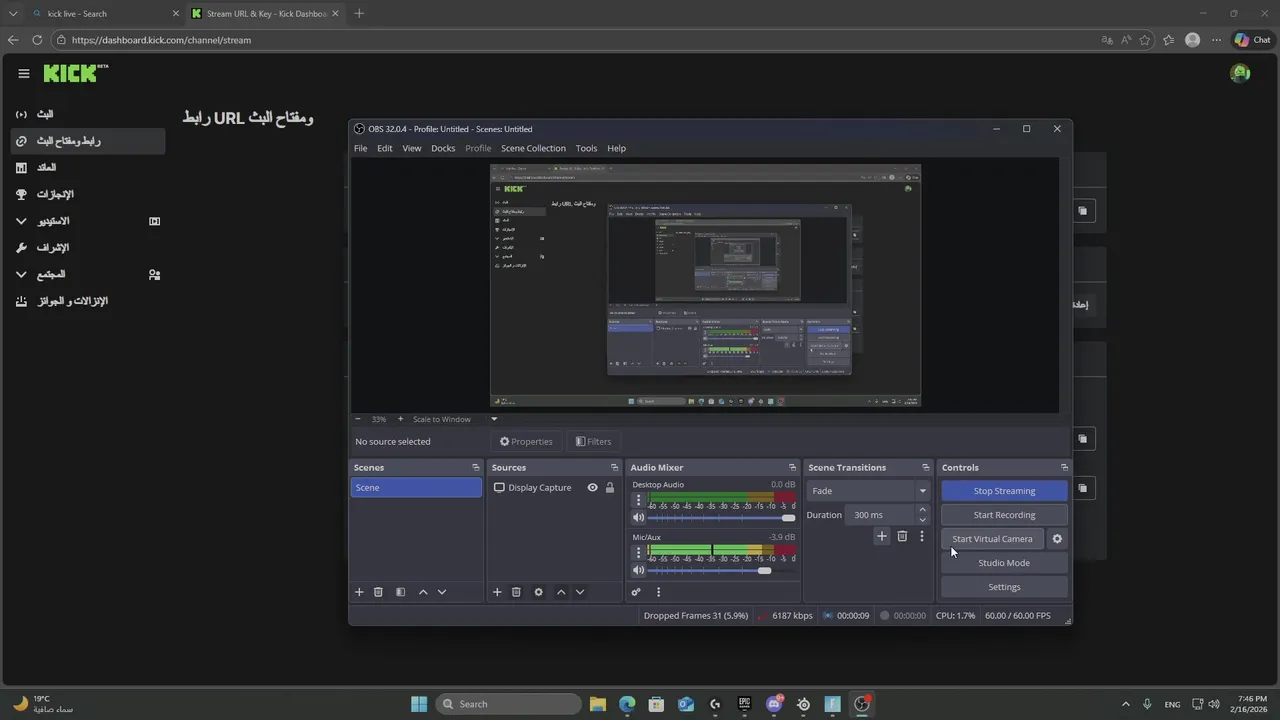Image resolution: width=1280 pixels, height=720 pixels.
Task: Open OBS View menu
Action: pyautogui.click(x=411, y=148)
